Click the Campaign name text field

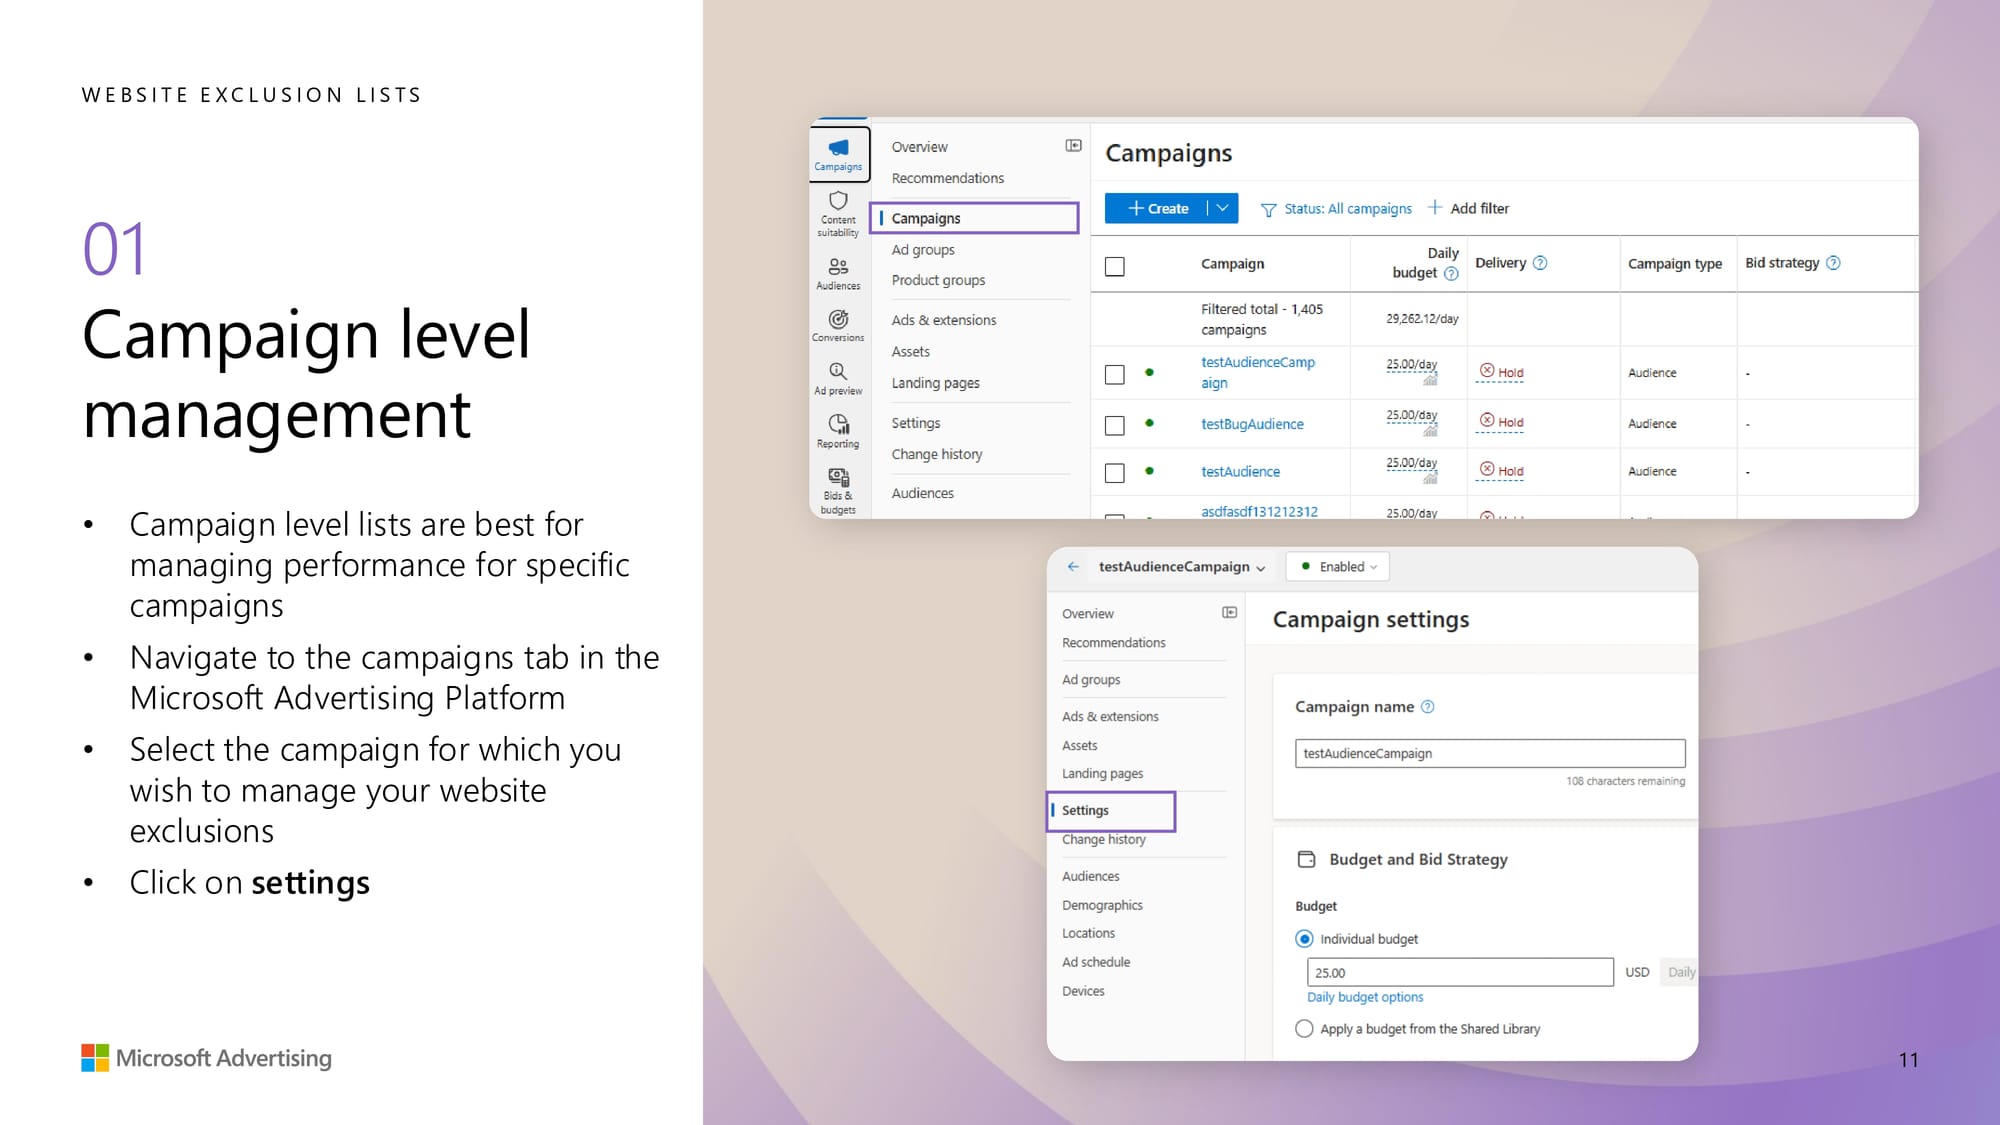tap(1489, 753)
